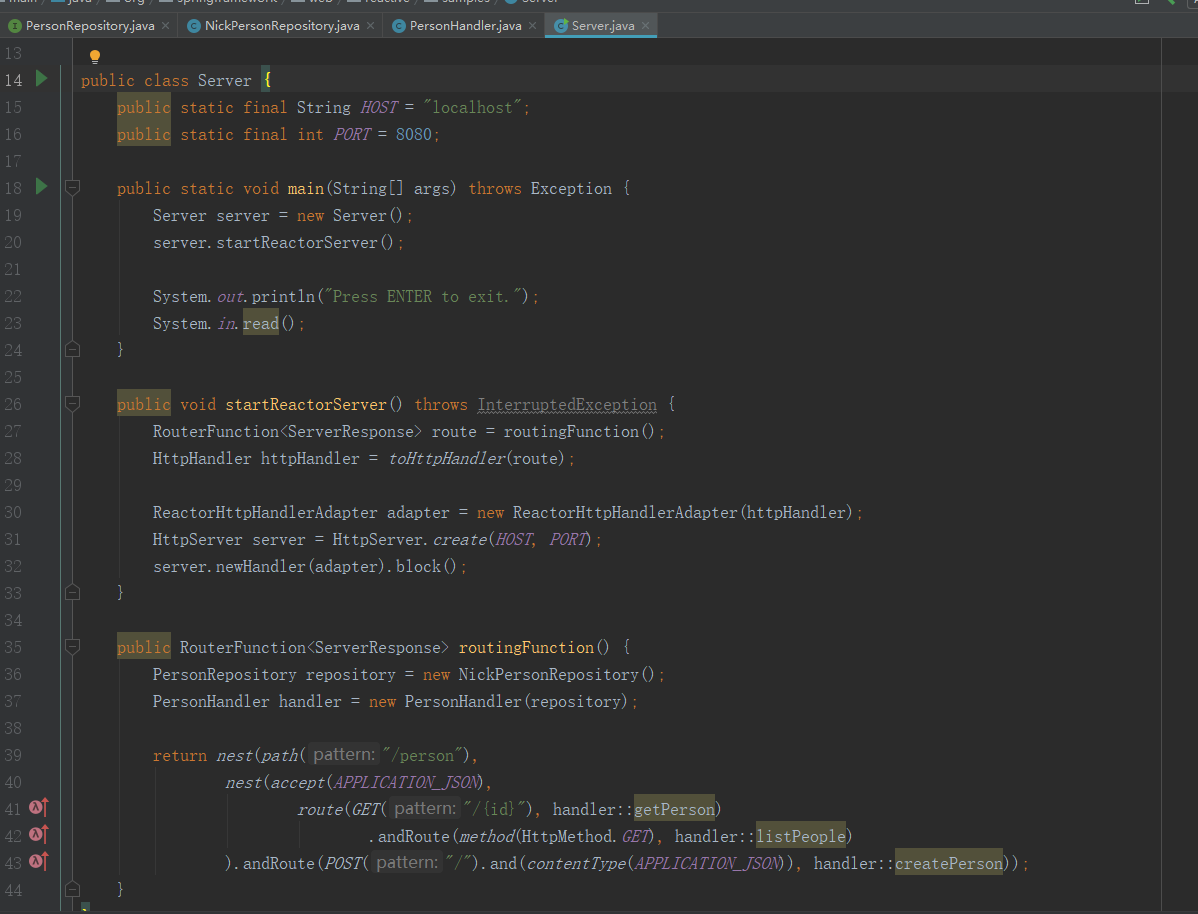
Task: Click the pattern: hint on line 39
Action: (x=344, y=754)
